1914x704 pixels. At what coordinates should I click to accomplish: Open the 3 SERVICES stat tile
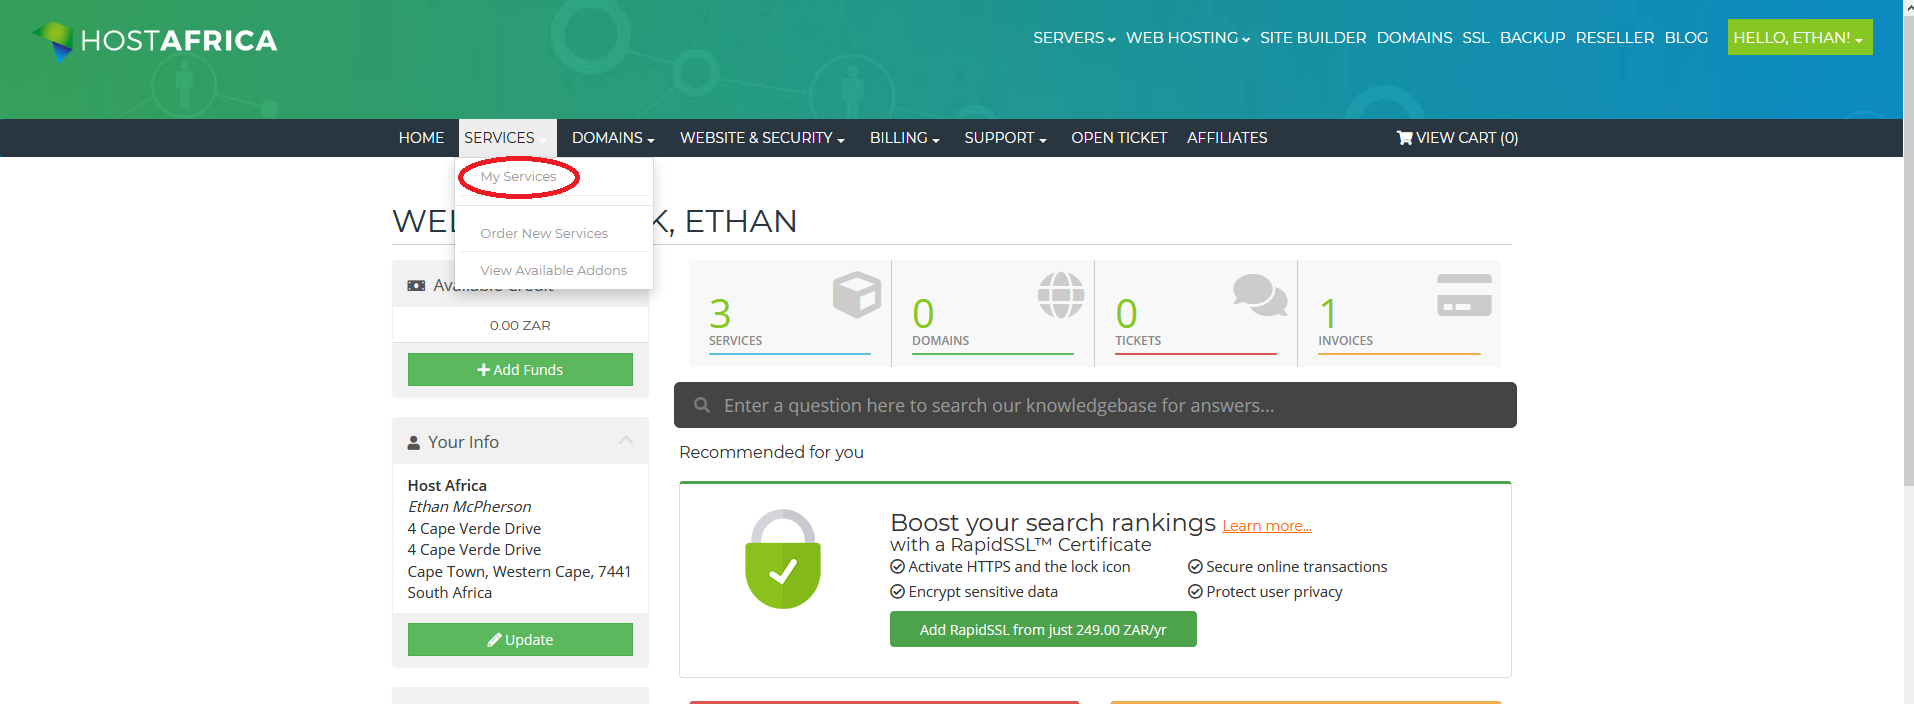pos(790,313)
